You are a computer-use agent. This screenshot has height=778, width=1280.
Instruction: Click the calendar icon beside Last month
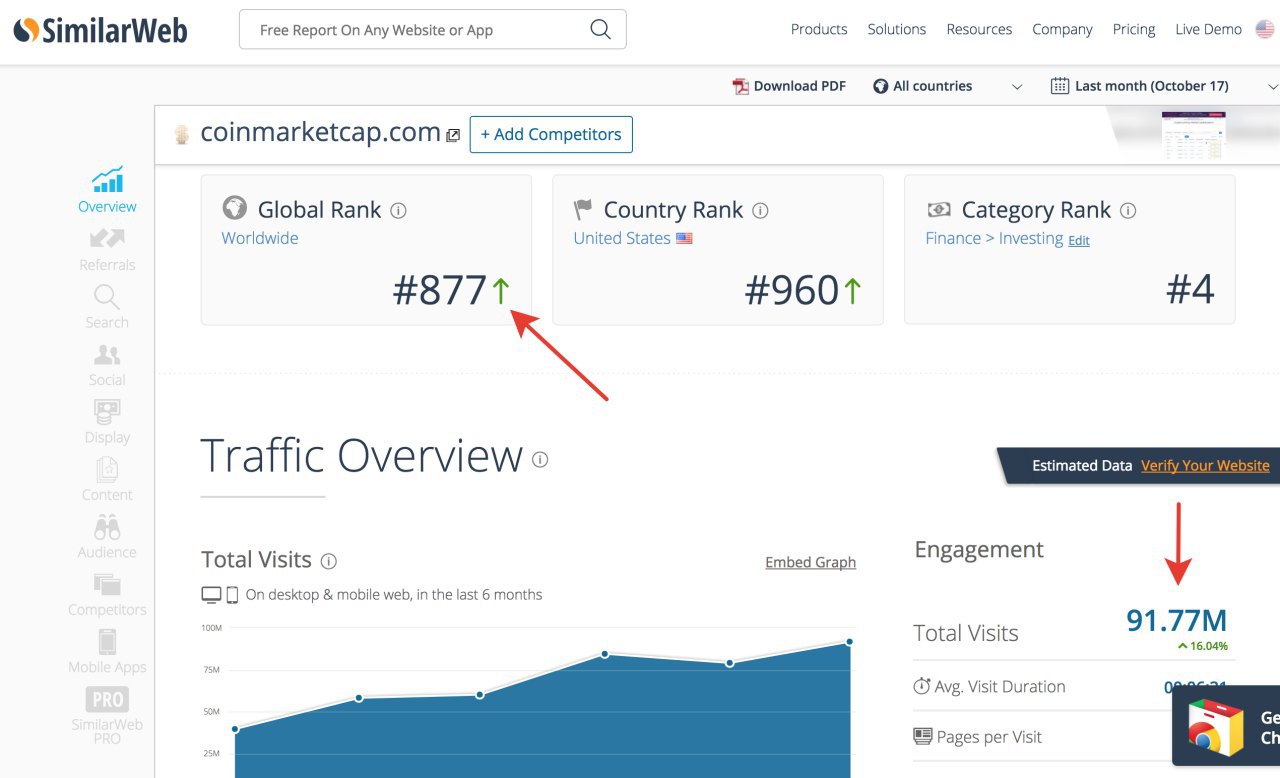tap(1060, 86)
